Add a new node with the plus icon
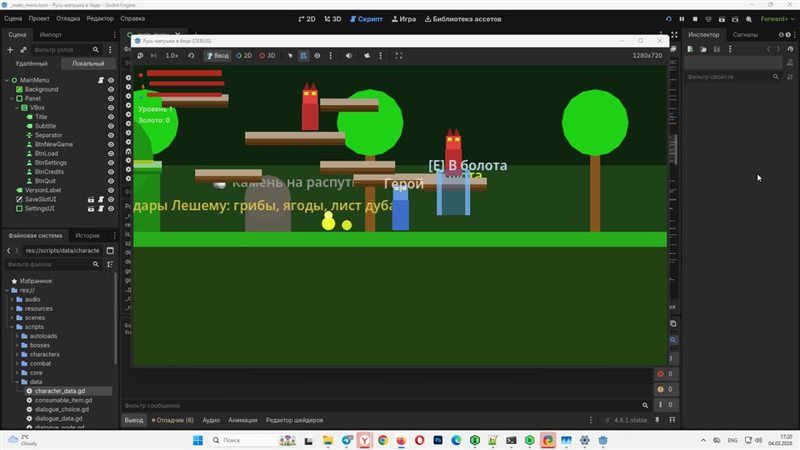This screenshot has width=800, height=450. click(10, 49)
